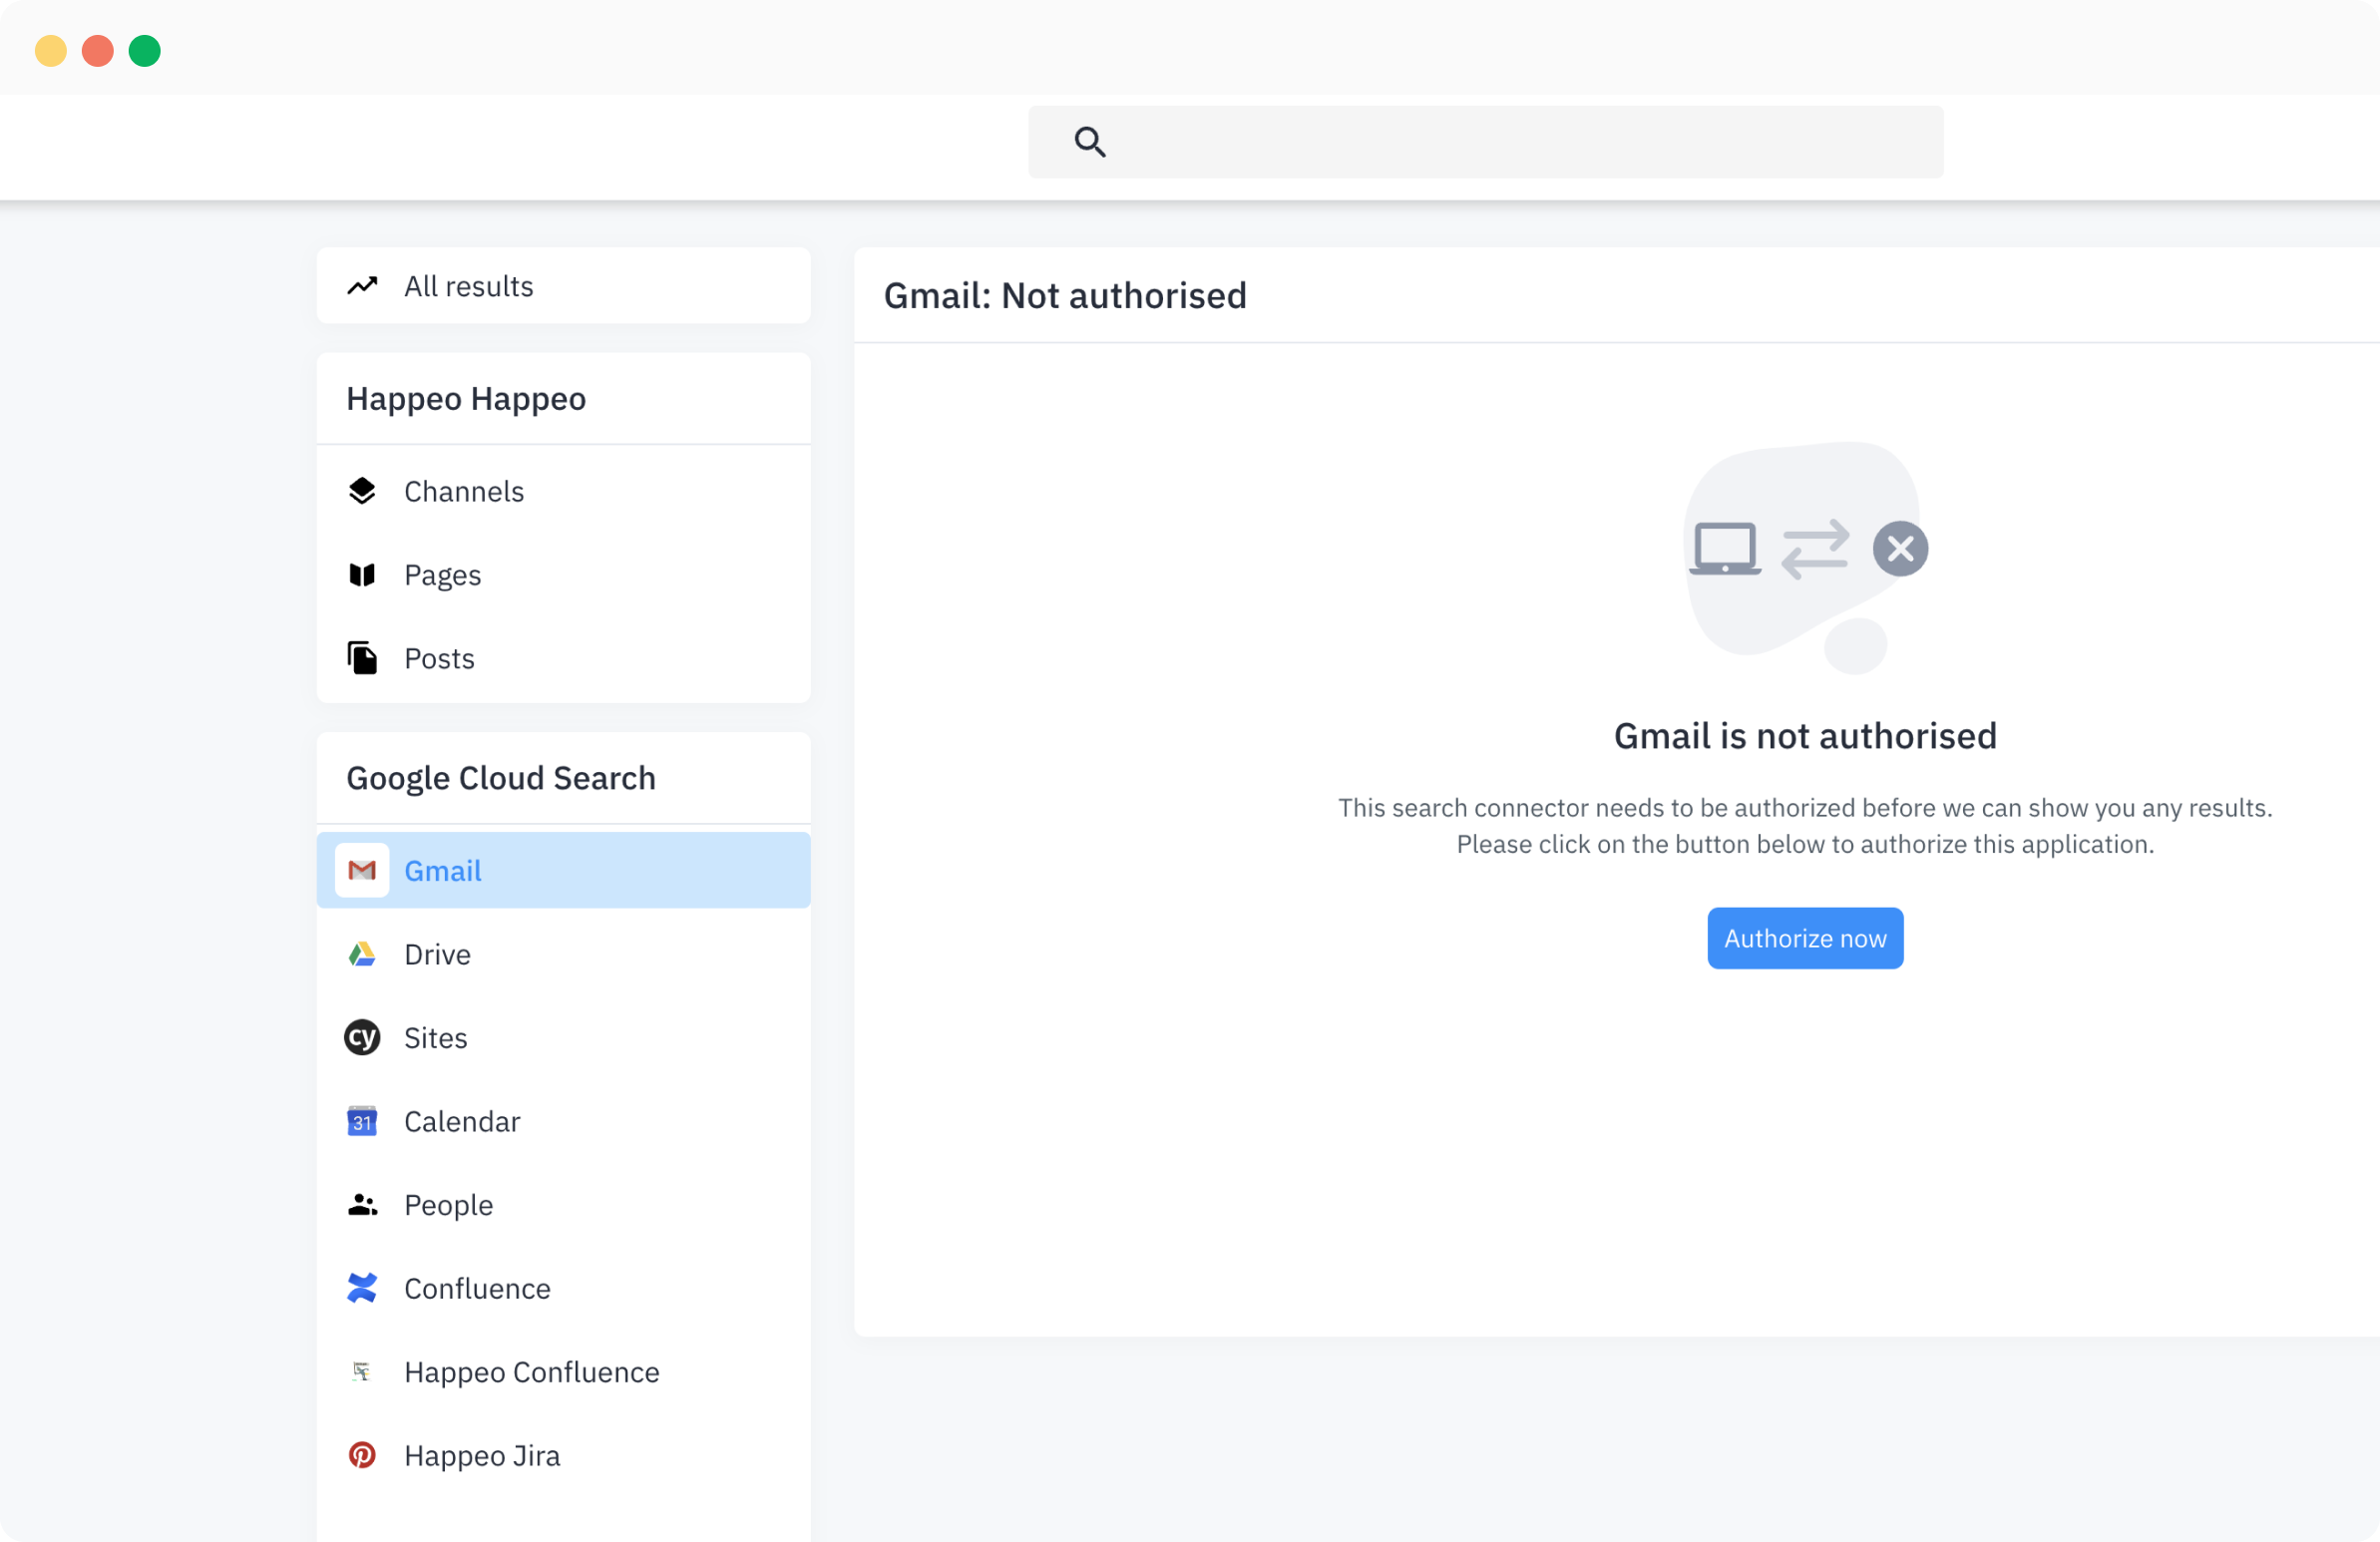The image size is (2380, 1542).
Task: Open All results view
Action: click(x=563, y=286)
